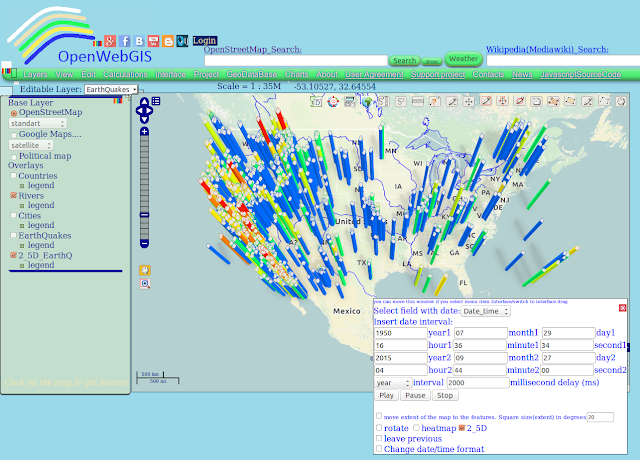Screen dimensions: 640x460
Task: Open the YouTube social icon
Action: [x=153, y=41]
